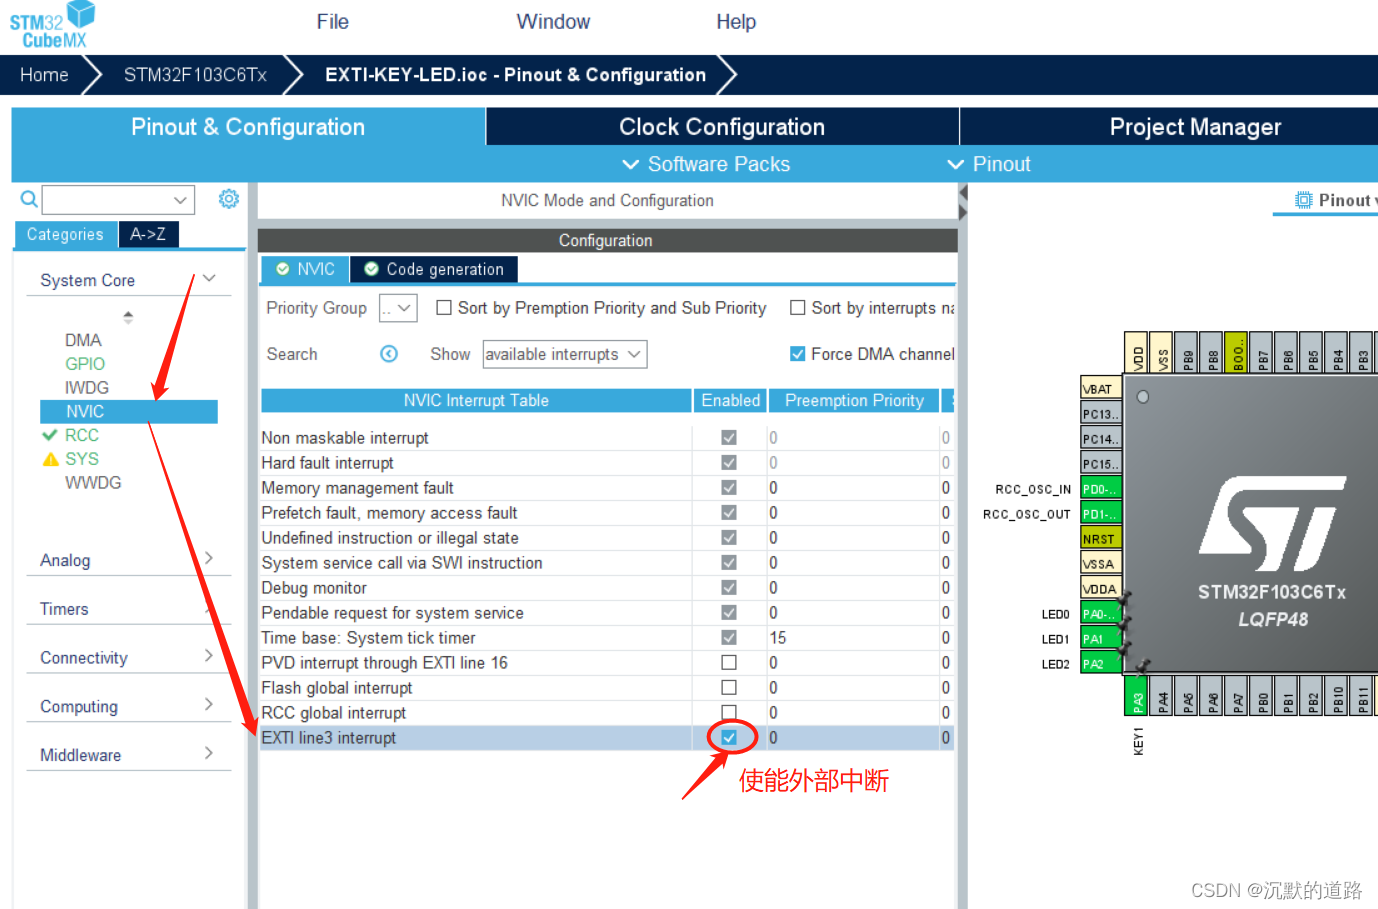Switch to the A->Z tab
The width and height of the screenshot is (1378, 909).
148,234
